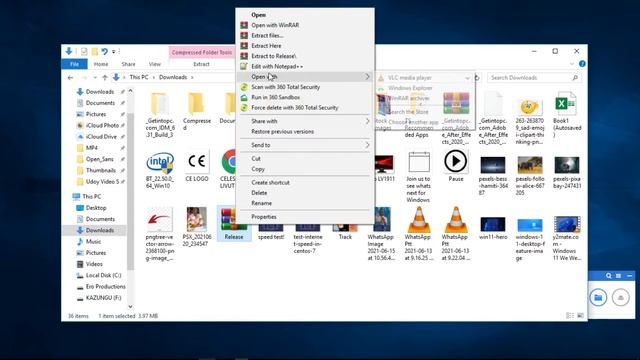Screen dimensions: 640x360
Task: Choose Cut from context menu
Action: (256, 158)
